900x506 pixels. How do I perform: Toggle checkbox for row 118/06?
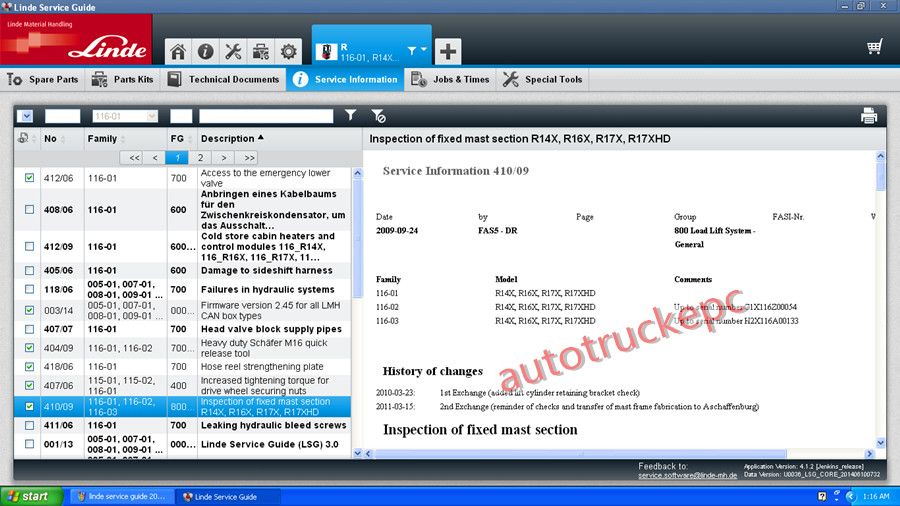[29, 289]
